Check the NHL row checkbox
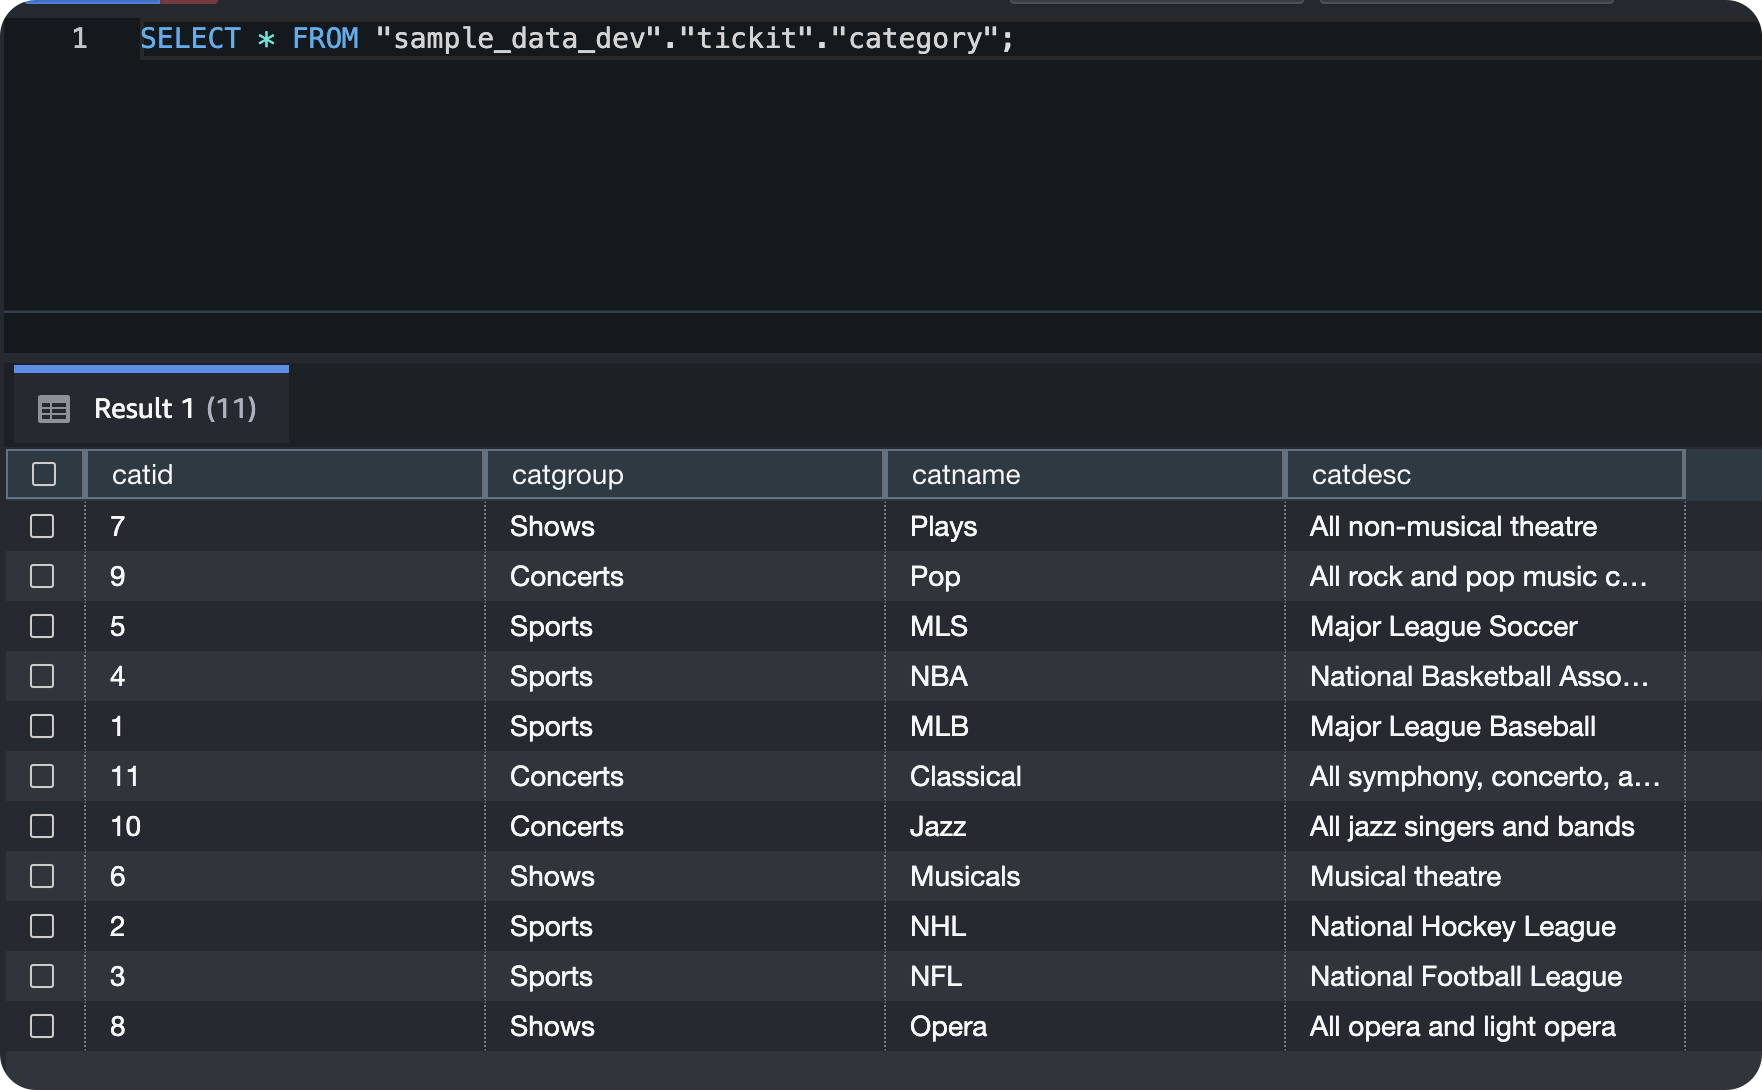 pos(42,926)
